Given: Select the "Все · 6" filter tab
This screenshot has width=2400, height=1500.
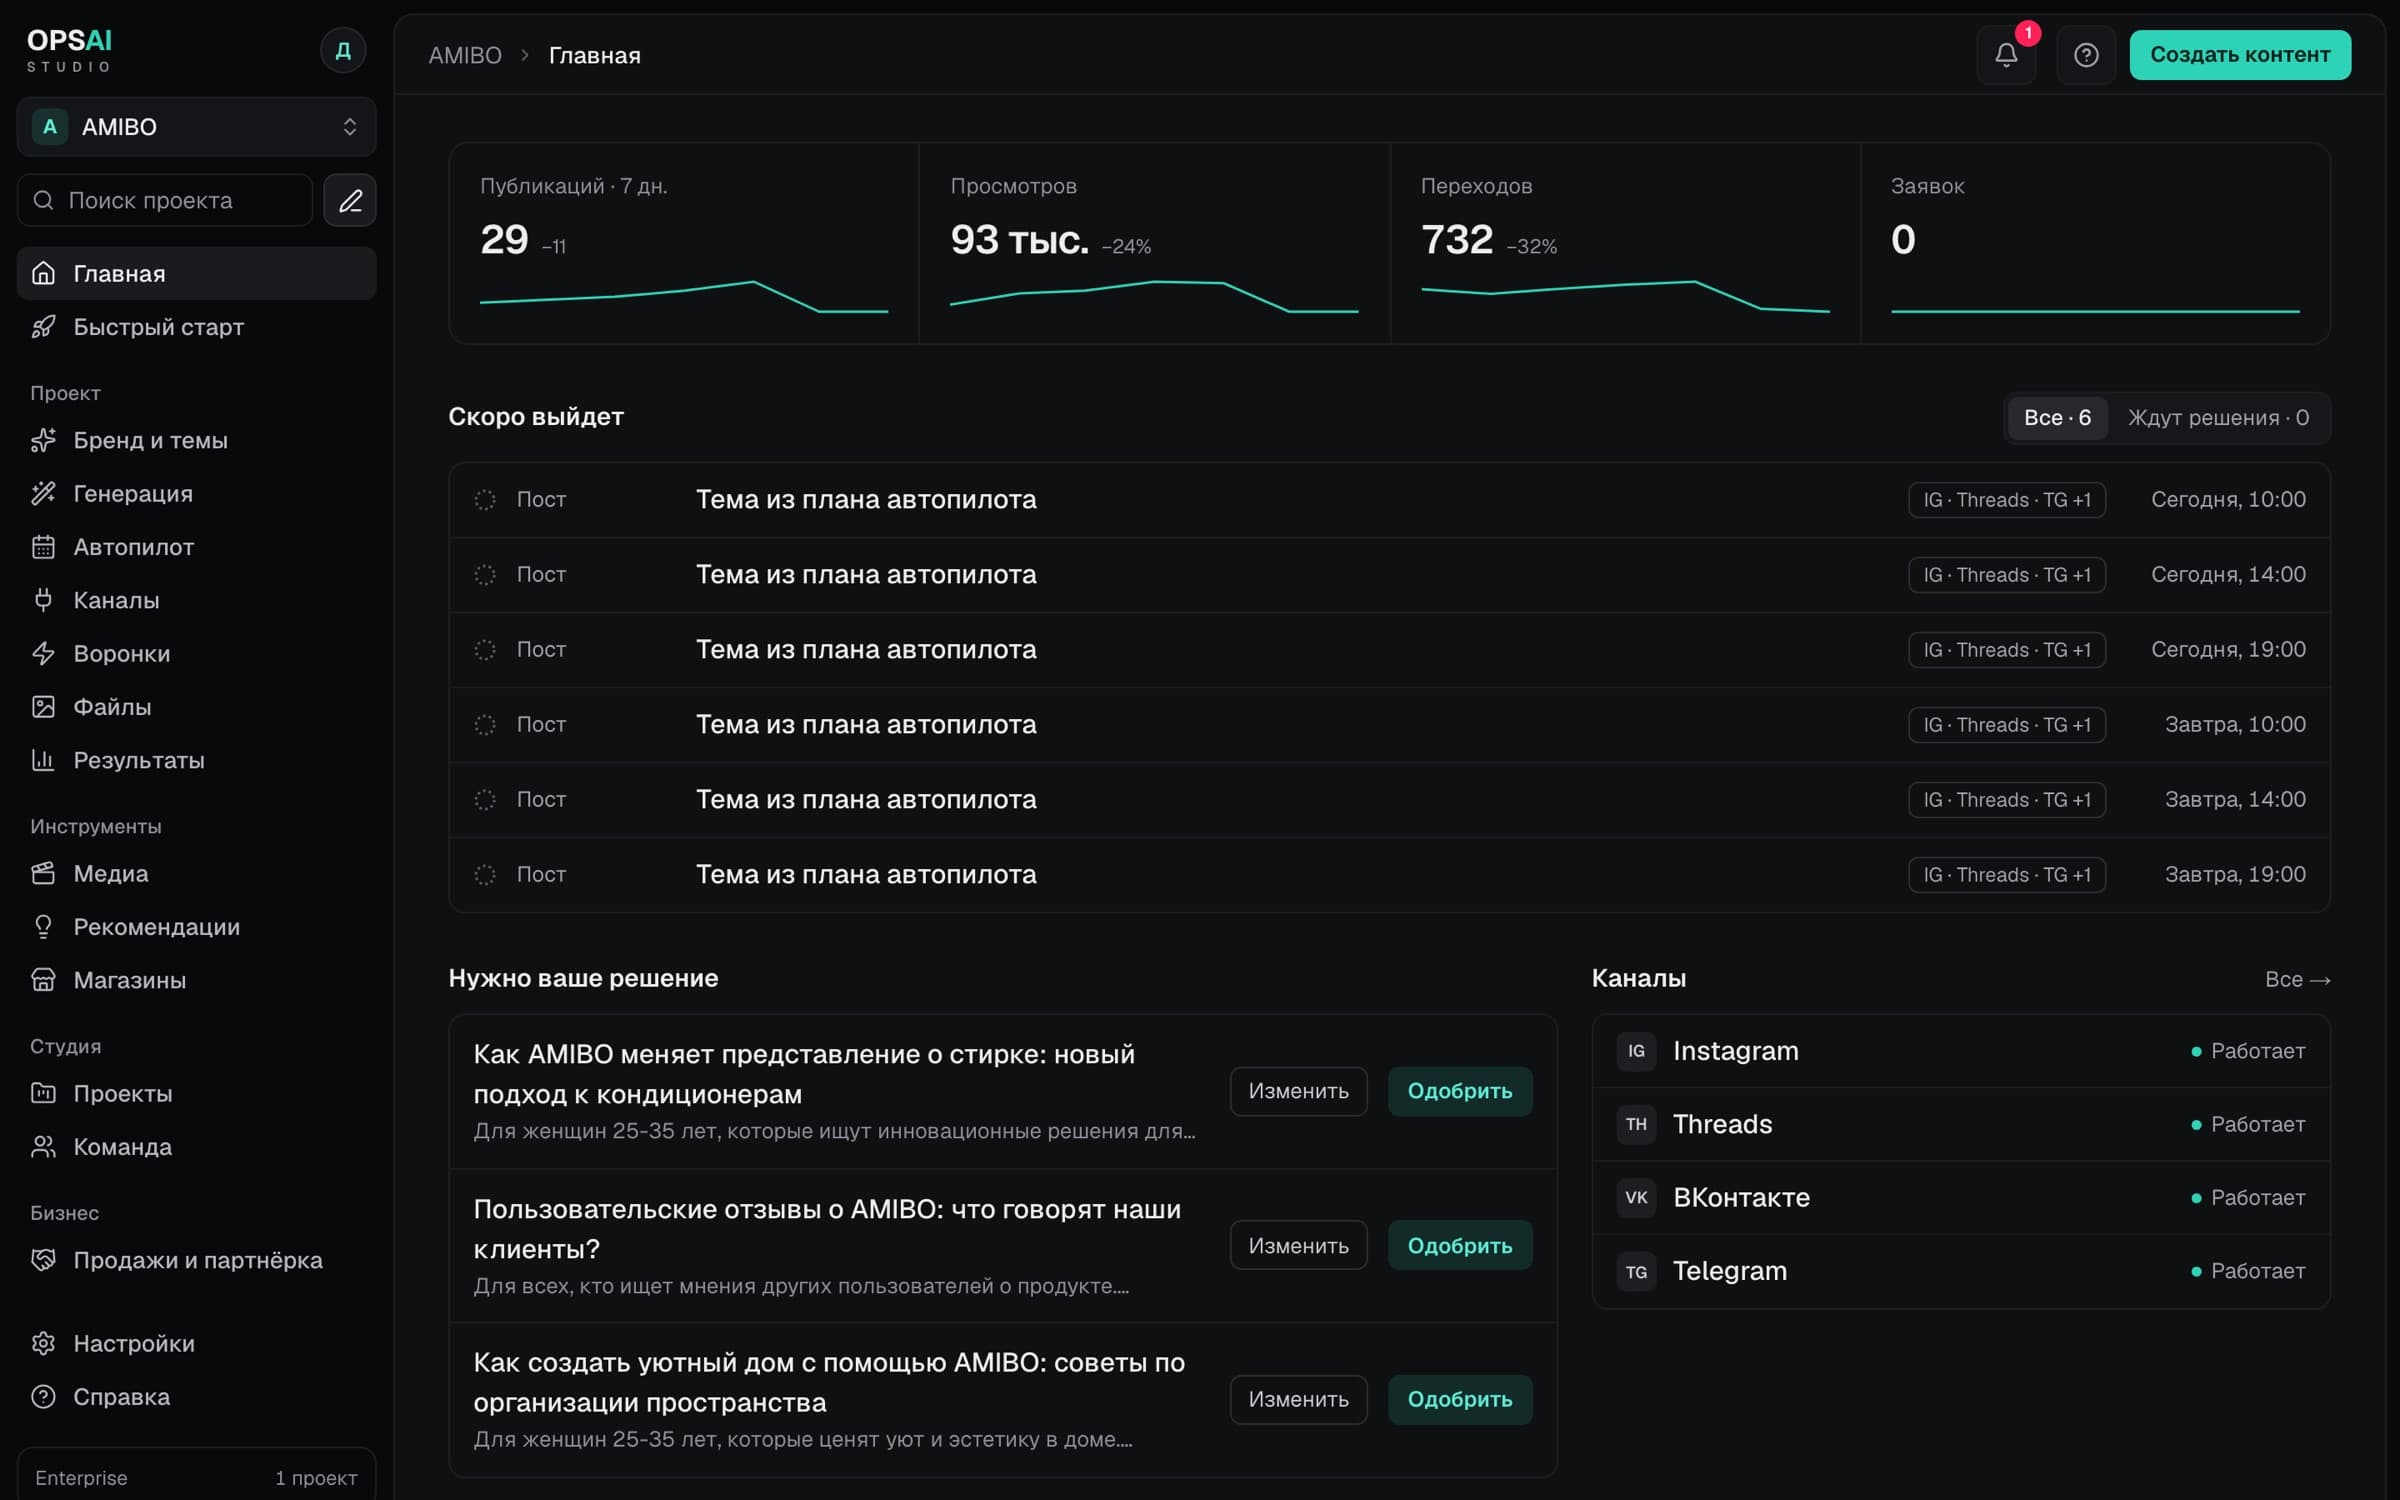Looking at the screenshot, I should tap(2057, 418).
